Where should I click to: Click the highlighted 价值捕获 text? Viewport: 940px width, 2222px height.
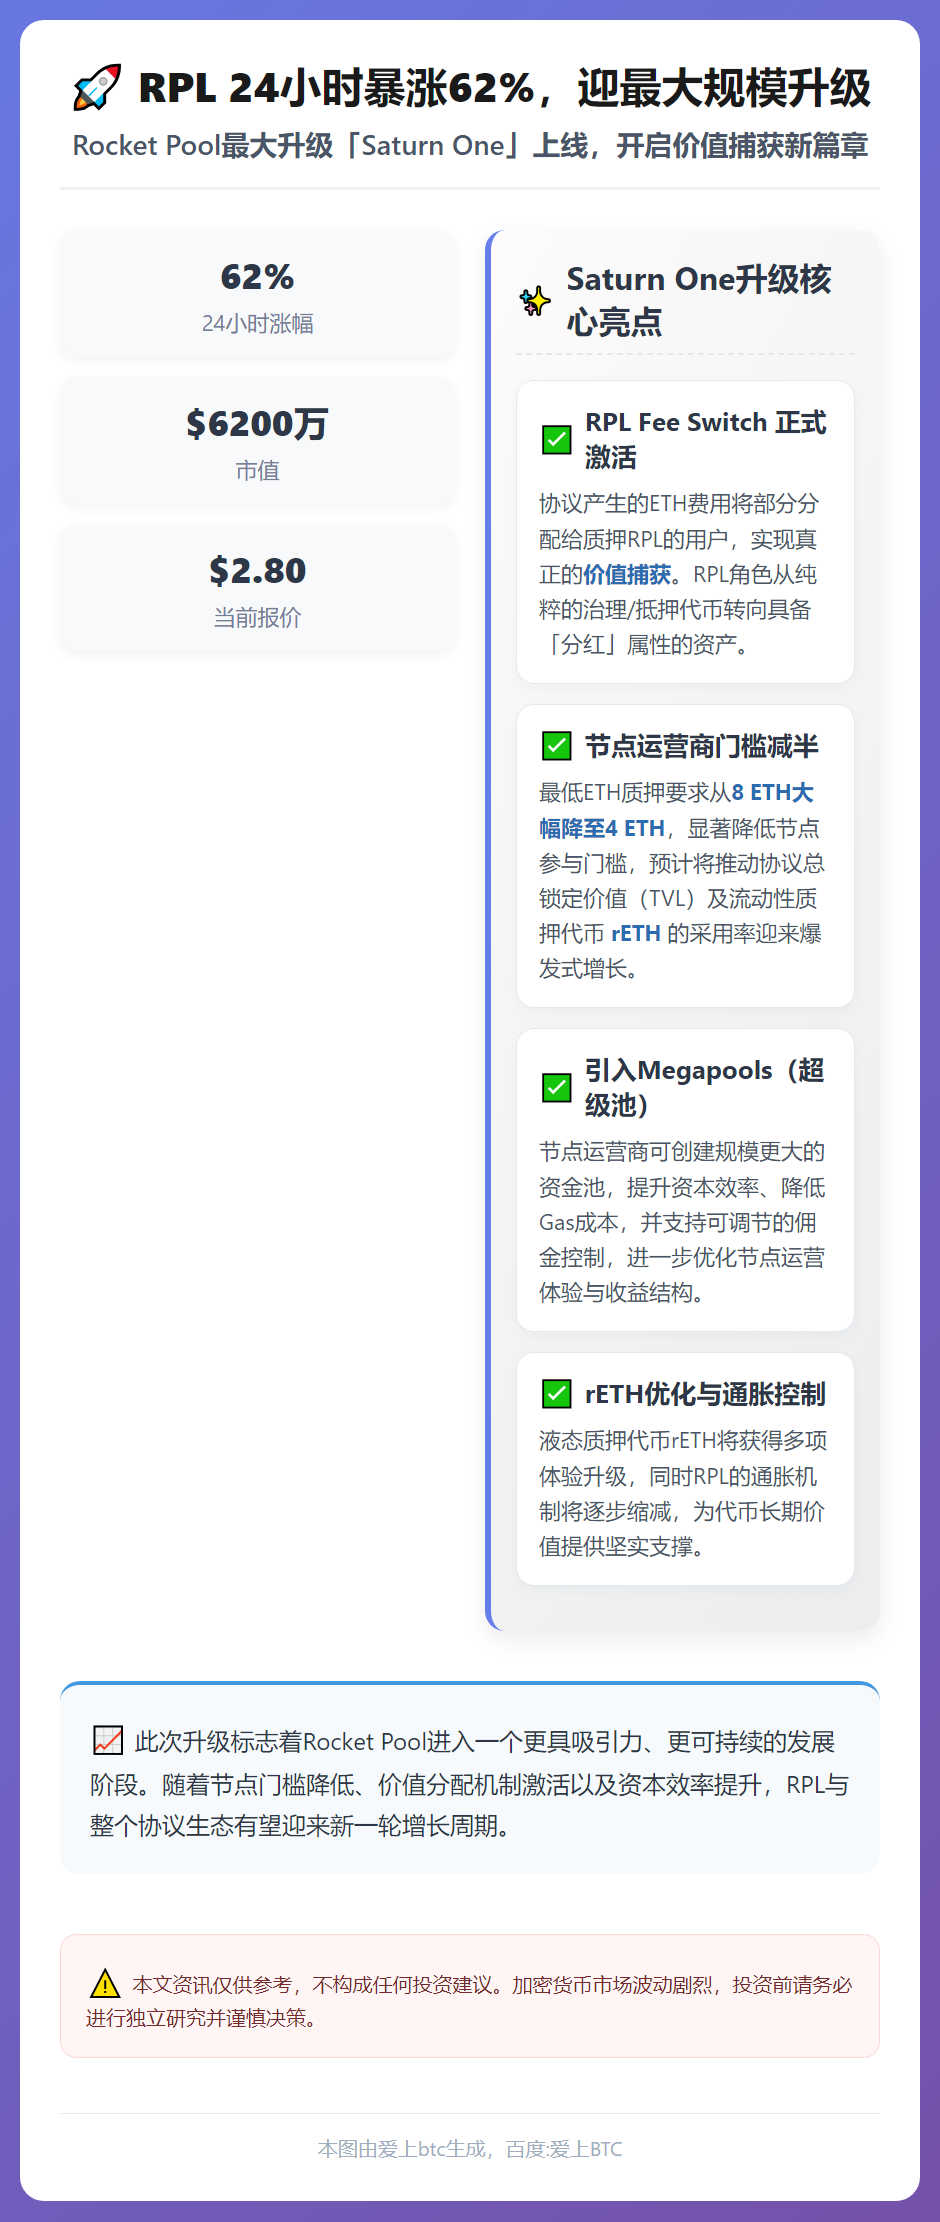627,575
